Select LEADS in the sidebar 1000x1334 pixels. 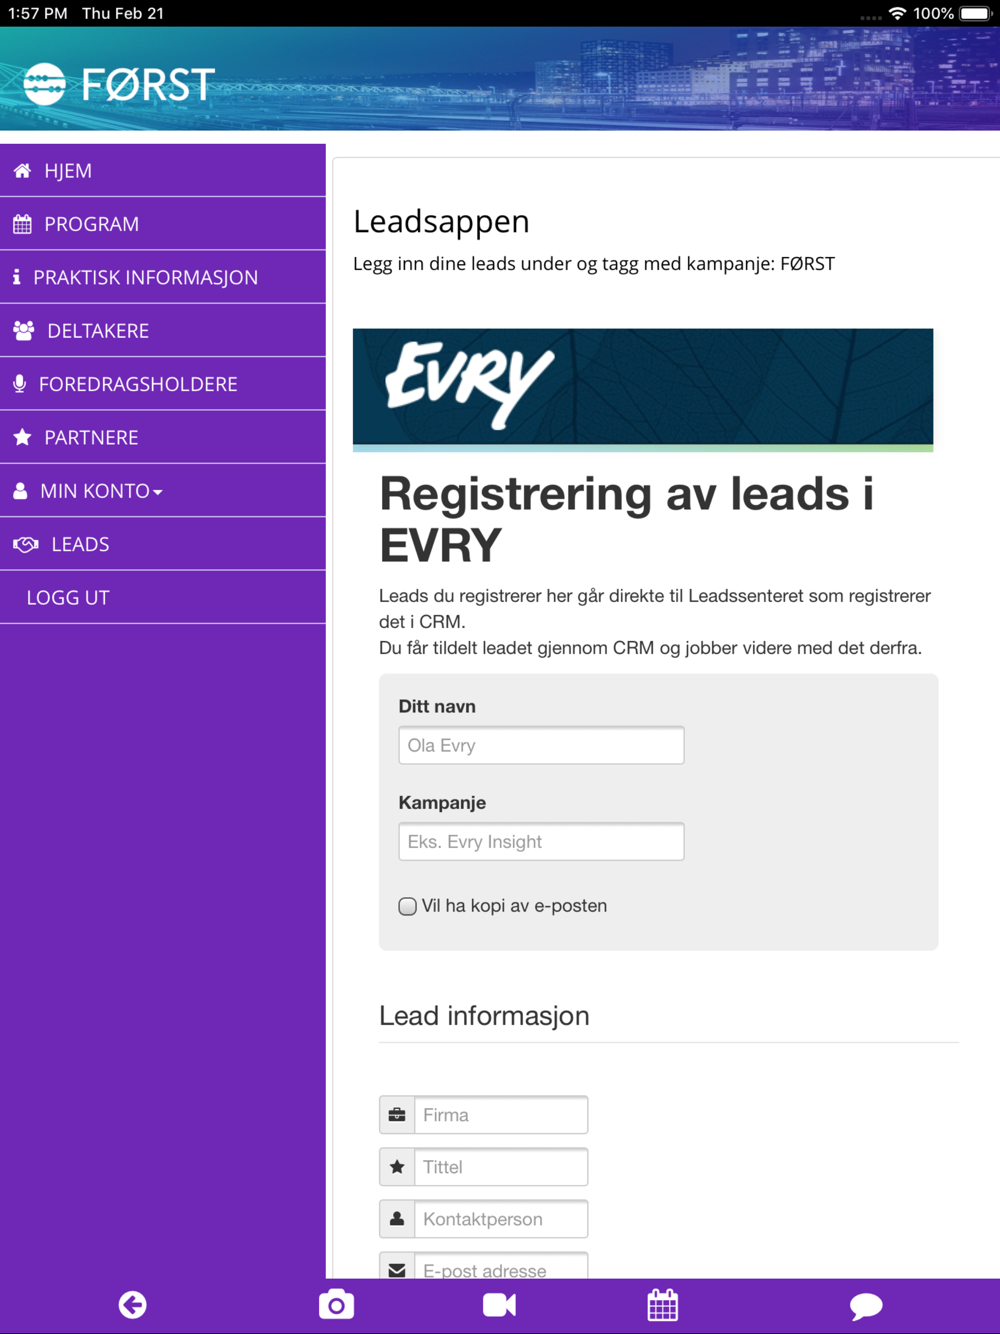click(x=163, y=544)
